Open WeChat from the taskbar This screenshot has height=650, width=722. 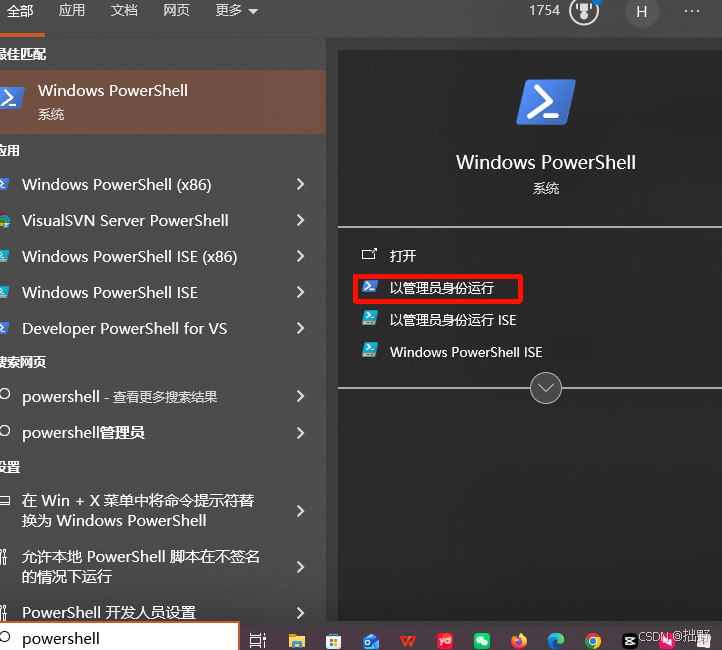tap(482, 641)
